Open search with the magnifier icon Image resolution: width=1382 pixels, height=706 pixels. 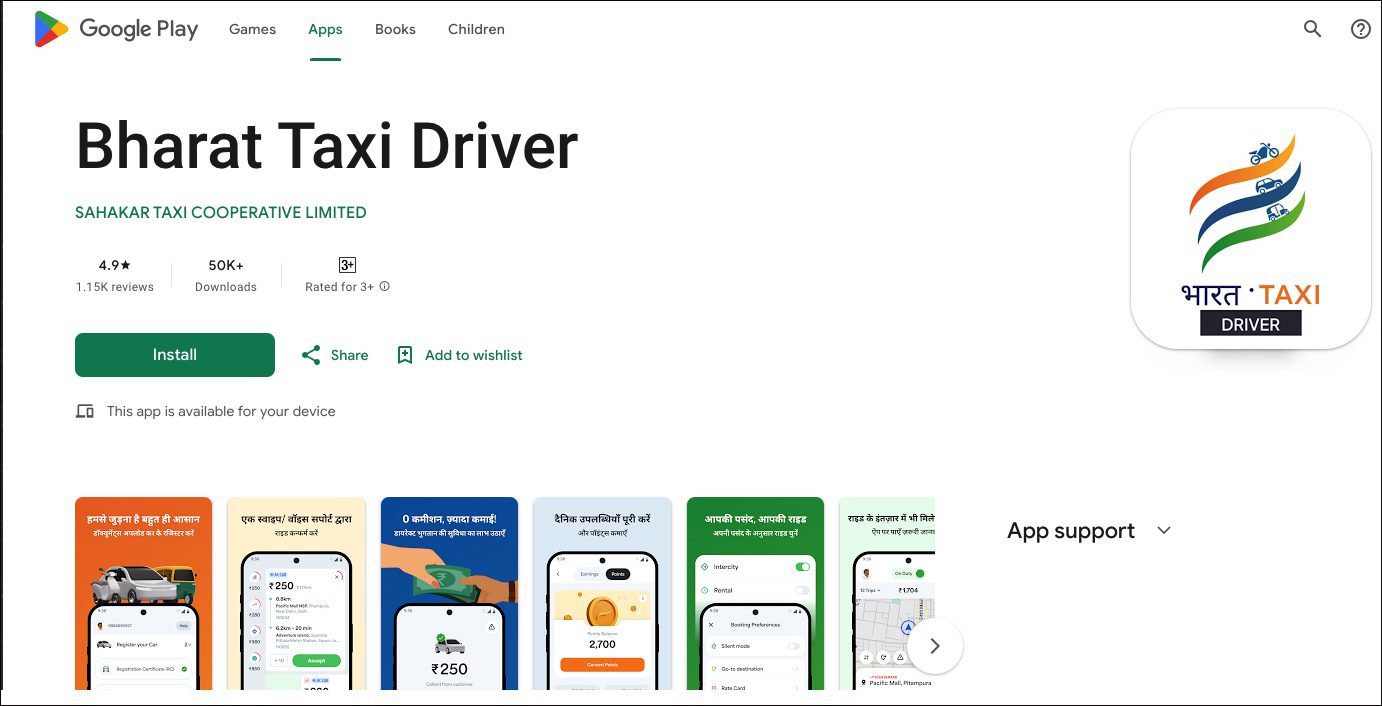tap(1312, 30)
